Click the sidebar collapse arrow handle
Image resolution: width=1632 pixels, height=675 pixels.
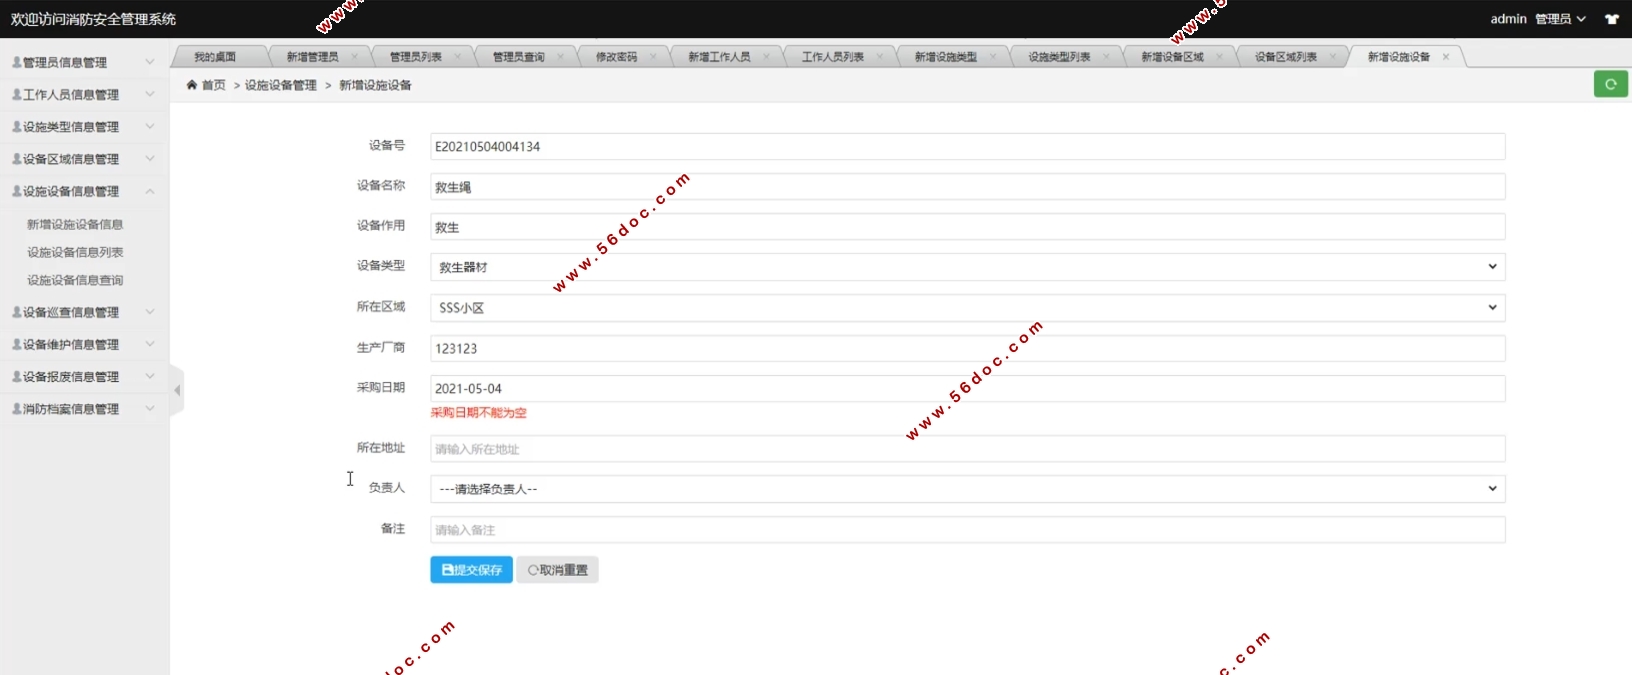pos(177,390)
